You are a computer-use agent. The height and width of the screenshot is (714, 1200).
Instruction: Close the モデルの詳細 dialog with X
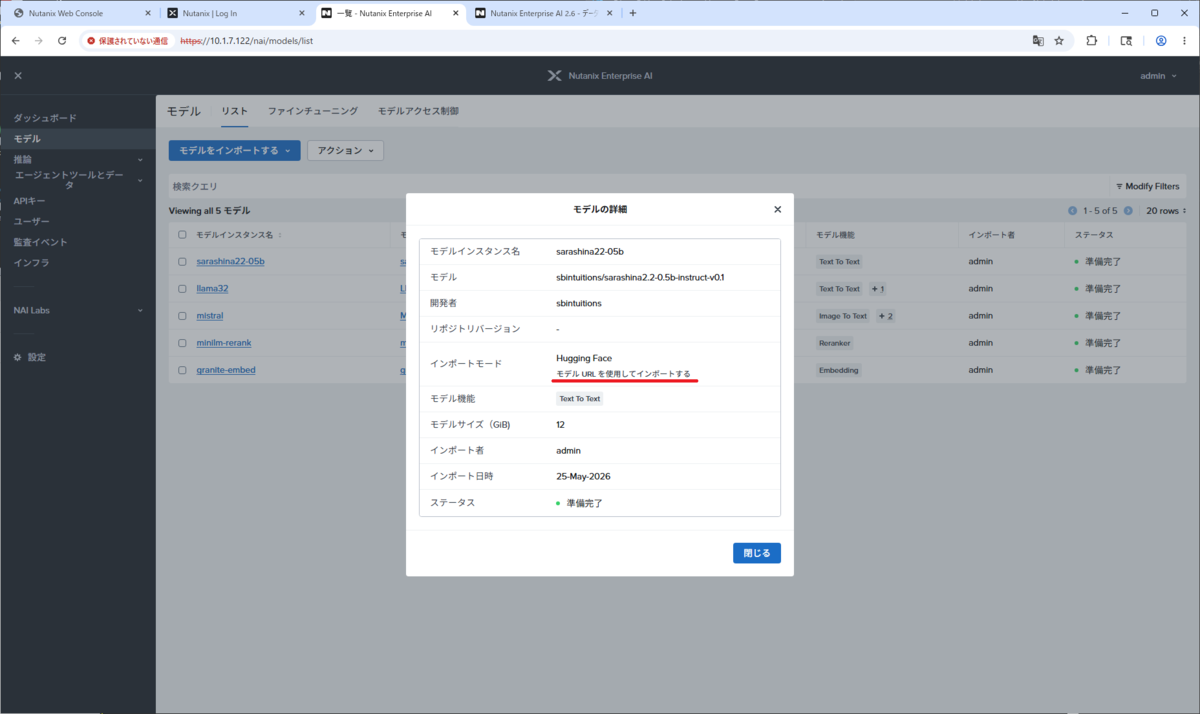(x=777, y=209)
